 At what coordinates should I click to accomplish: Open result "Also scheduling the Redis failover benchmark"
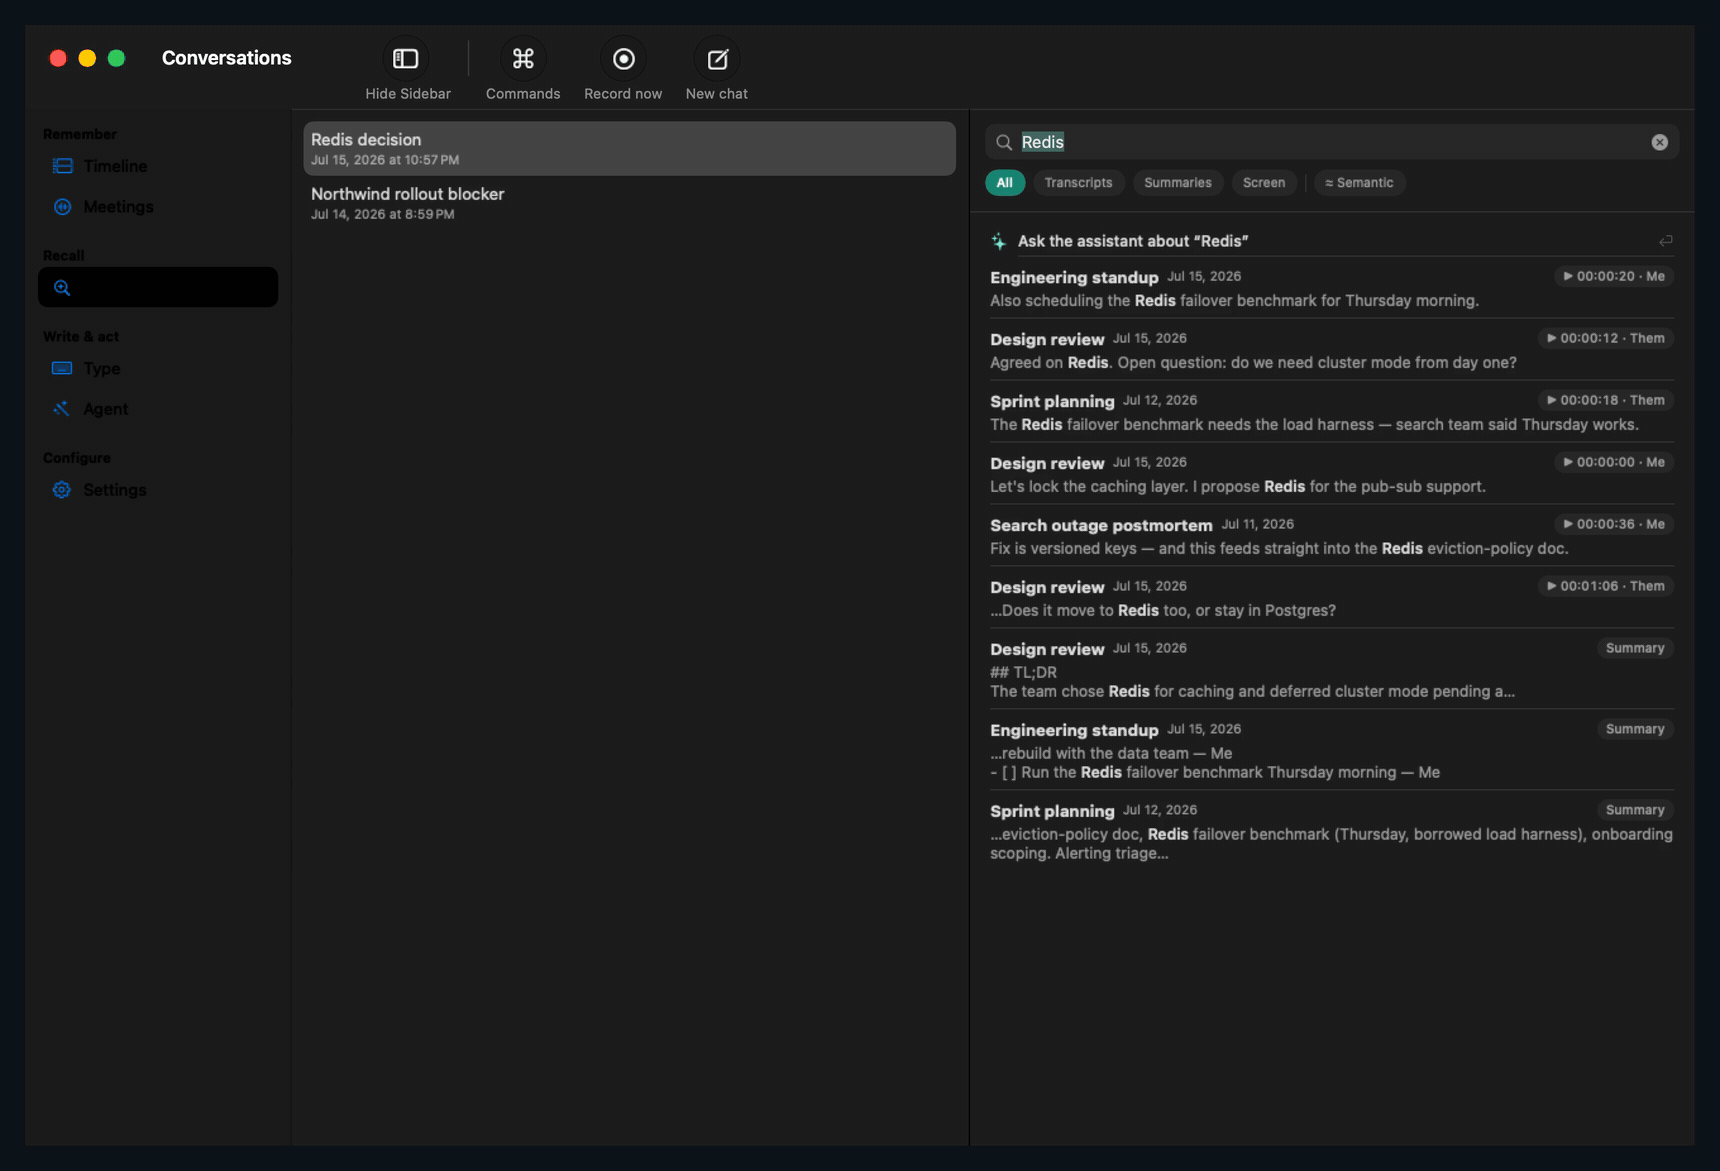pos(1331,289)
